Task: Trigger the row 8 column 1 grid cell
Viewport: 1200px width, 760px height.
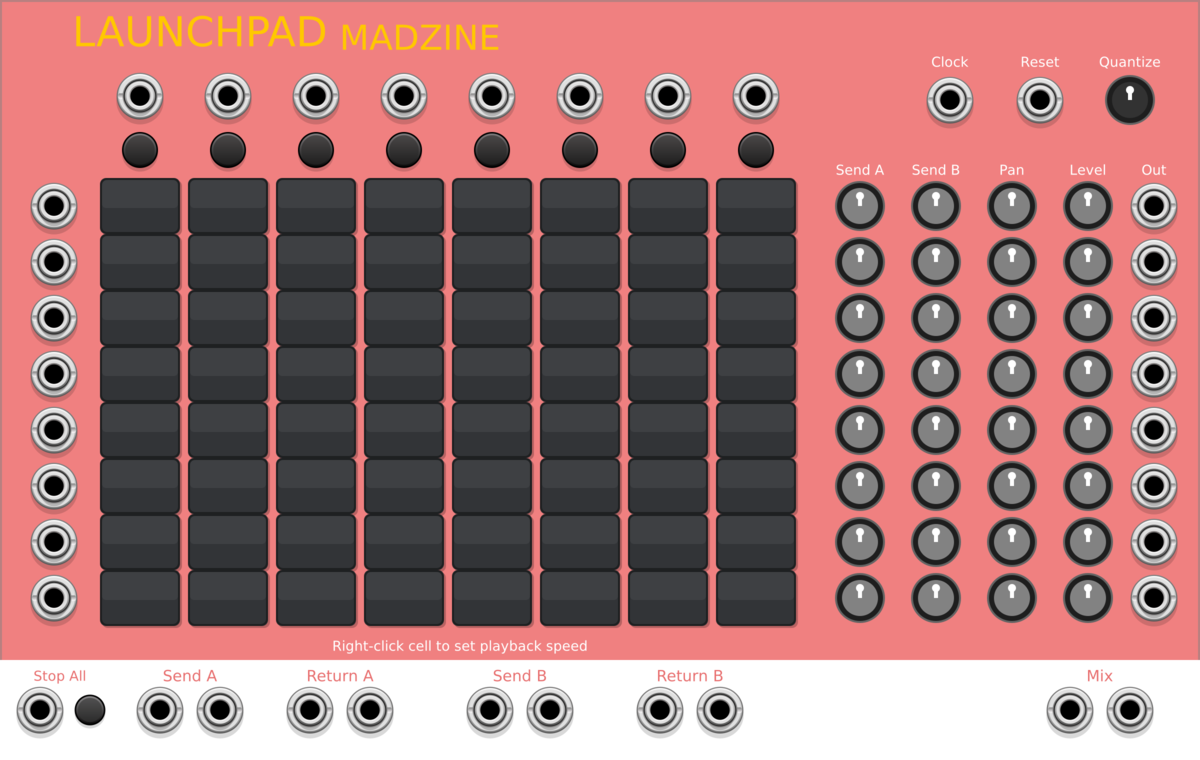Action: click(x=140, y=598)
